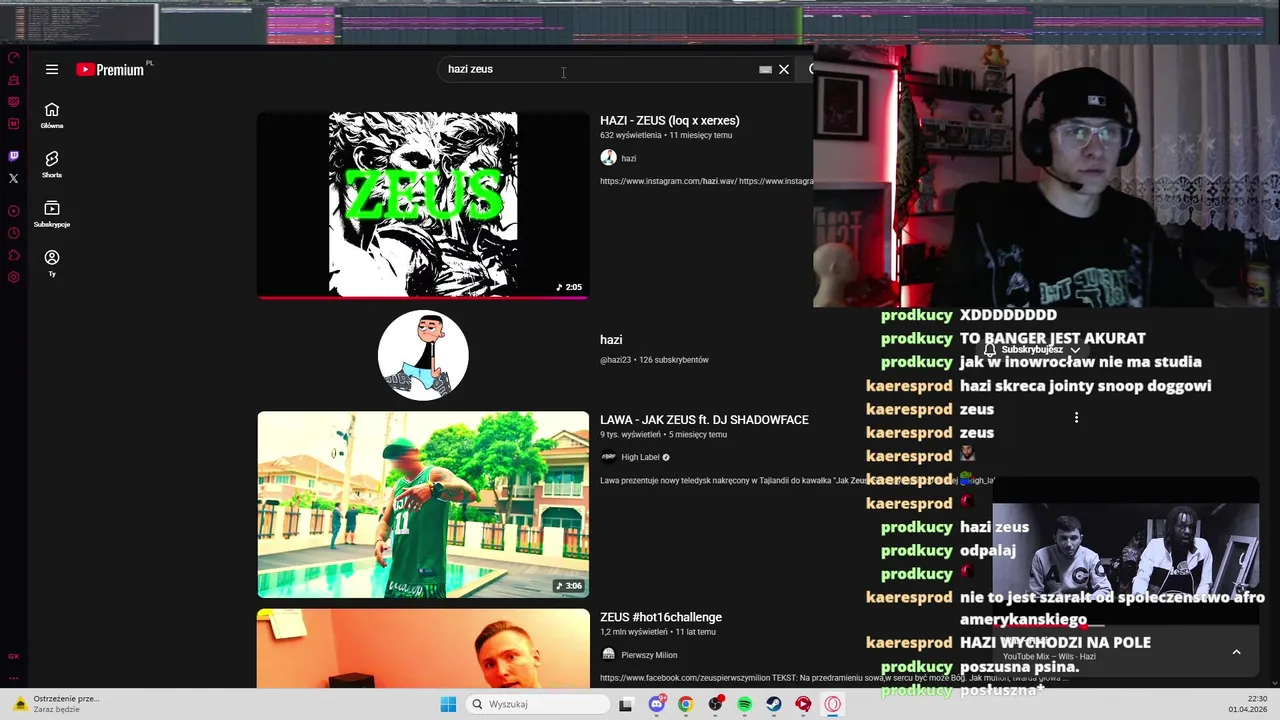
Task: Open Task View on the taskbar
Action: (x=625, y=704)
